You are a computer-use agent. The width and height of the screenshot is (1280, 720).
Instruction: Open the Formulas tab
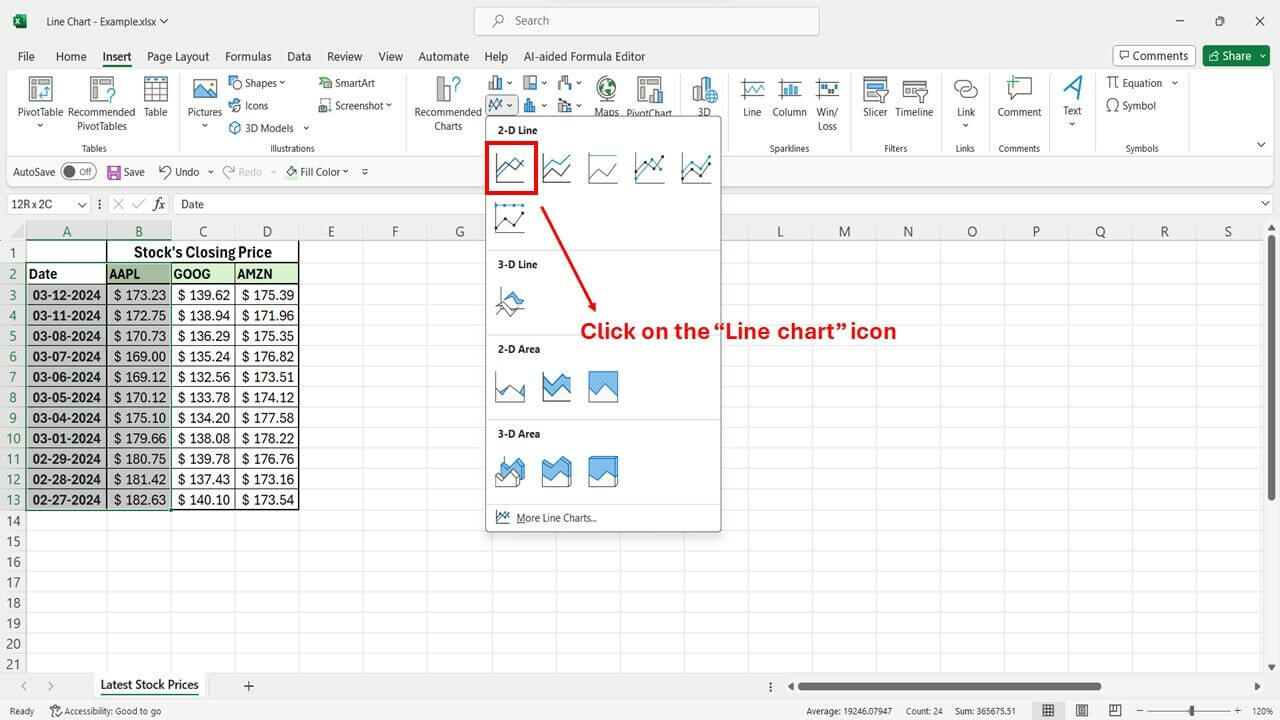click(248, 57)
